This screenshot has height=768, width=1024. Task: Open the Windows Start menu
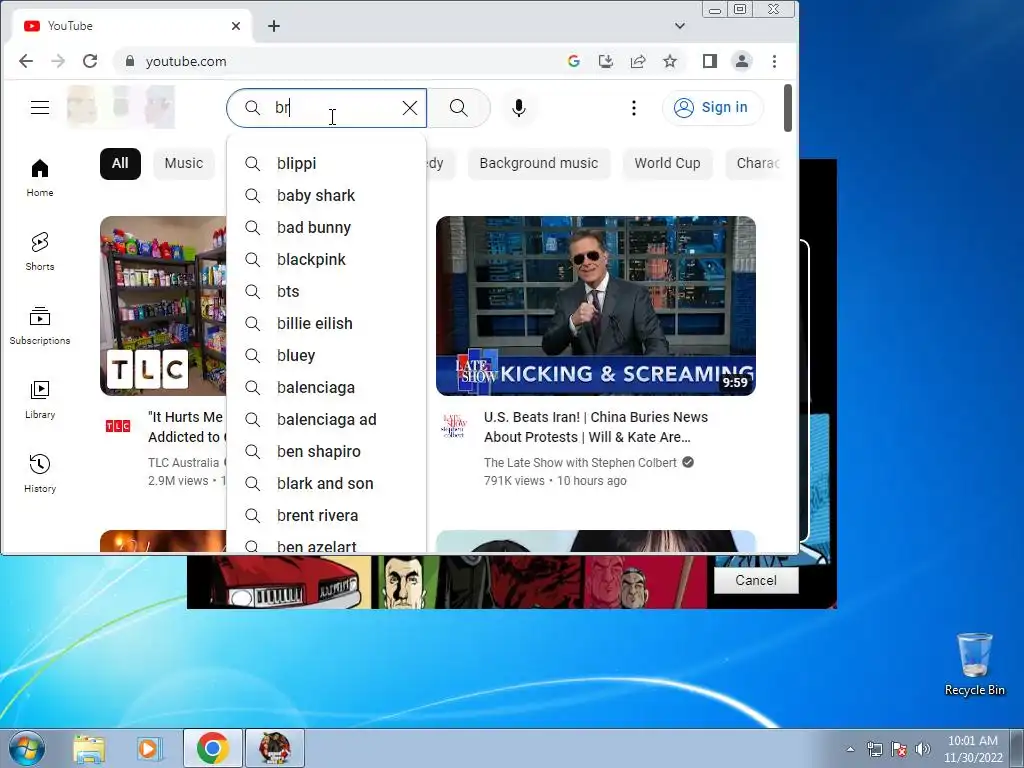[x=26, y=748]
